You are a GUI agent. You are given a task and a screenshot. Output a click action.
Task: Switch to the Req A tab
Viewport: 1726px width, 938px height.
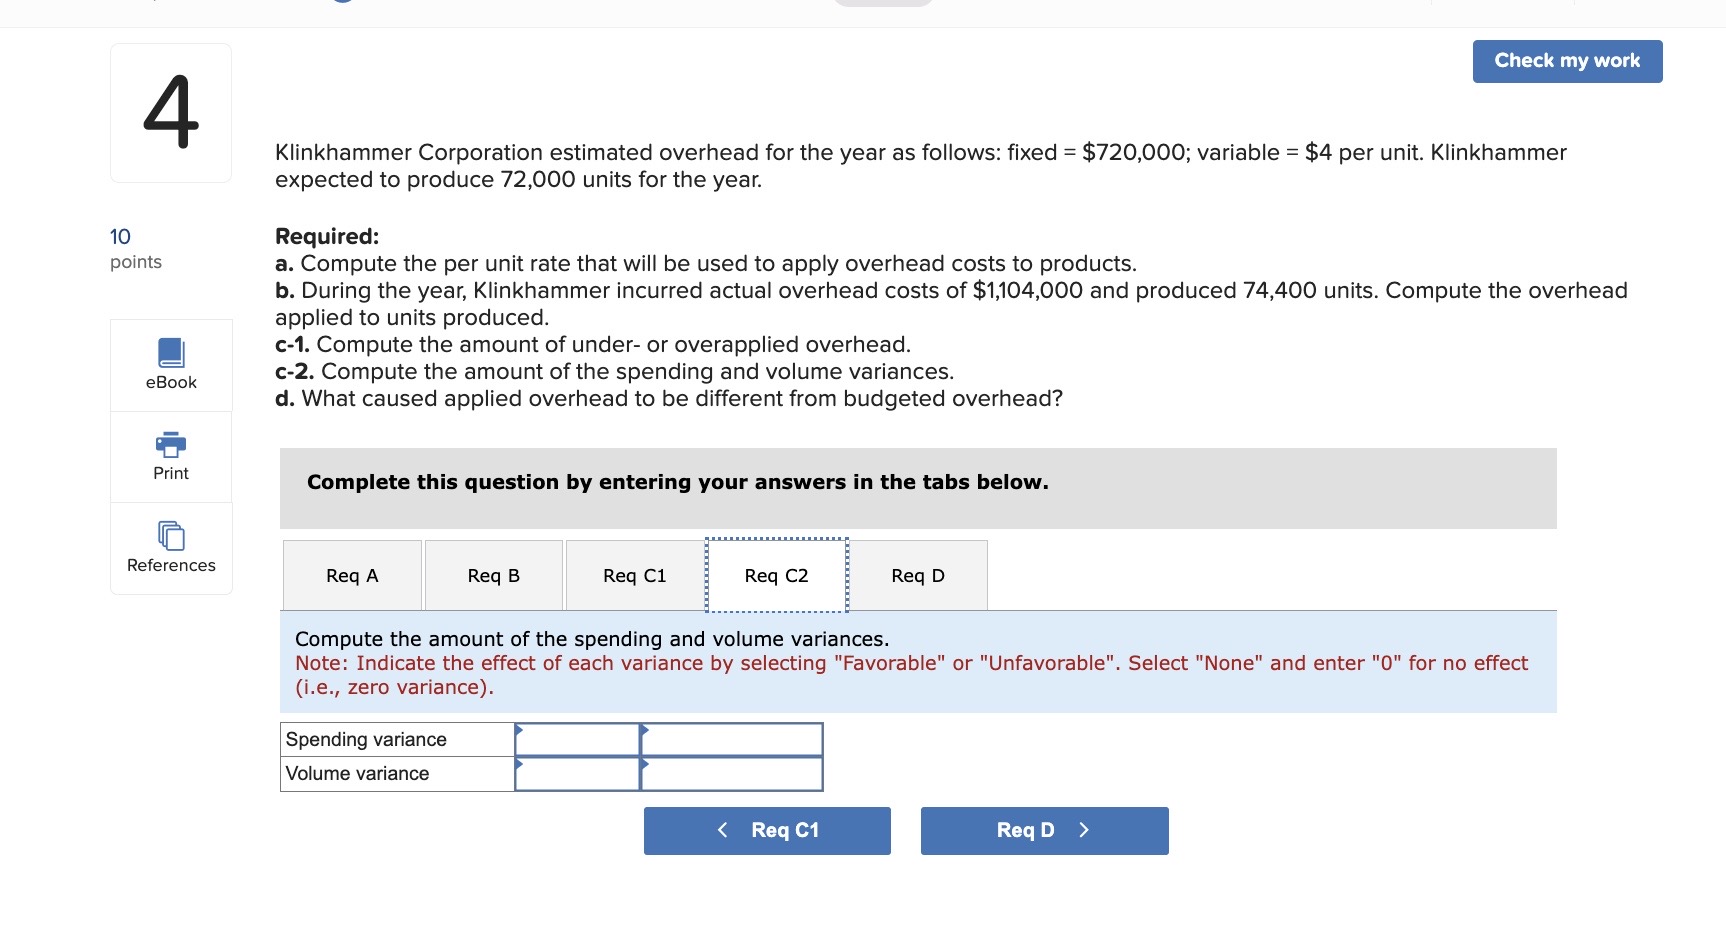point(351,575)
